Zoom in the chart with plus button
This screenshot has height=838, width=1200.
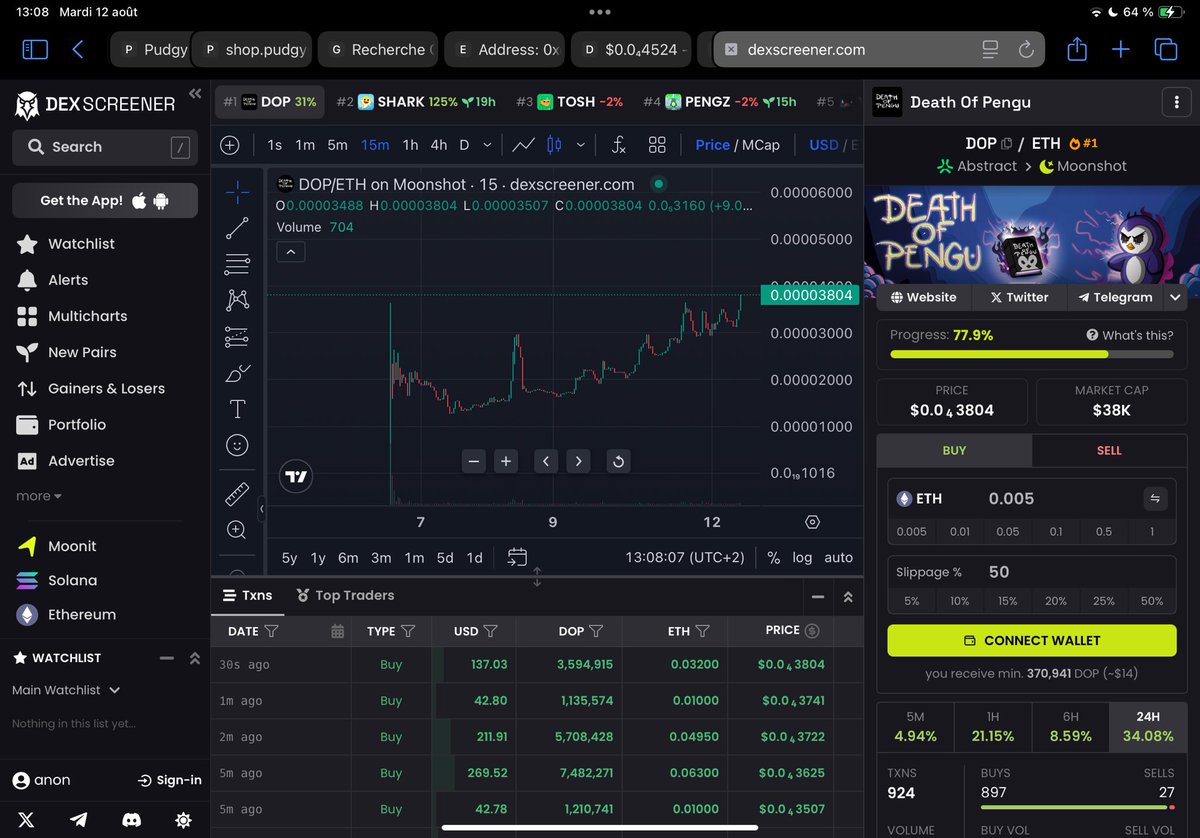[x=506, y=461]
